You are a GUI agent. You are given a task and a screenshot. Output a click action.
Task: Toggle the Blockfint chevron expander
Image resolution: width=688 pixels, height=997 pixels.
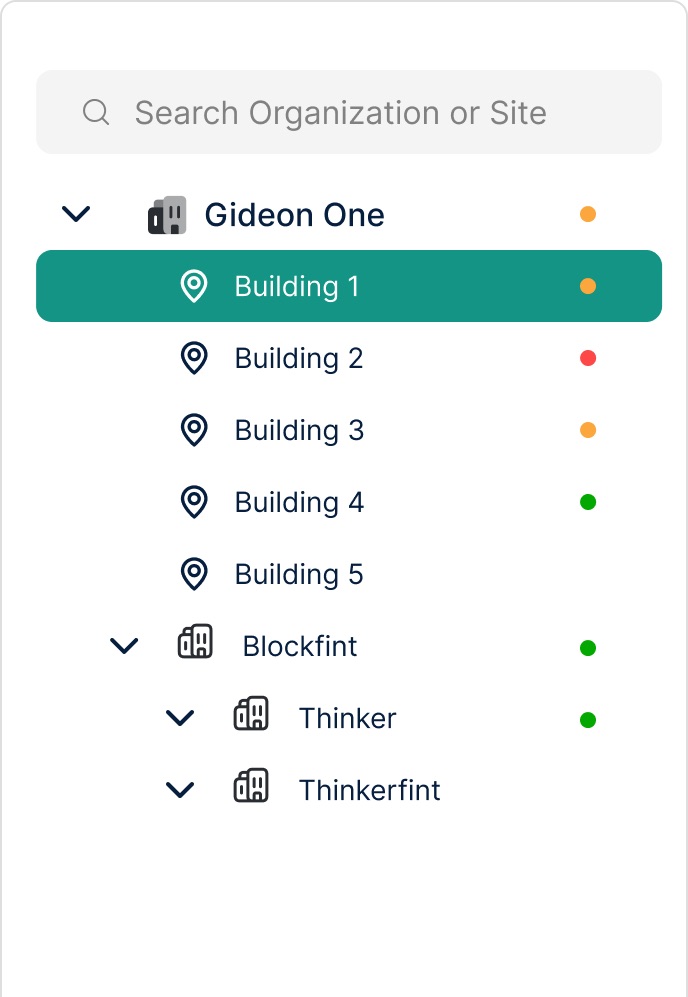pyautogui.click(x=124, y=646)
